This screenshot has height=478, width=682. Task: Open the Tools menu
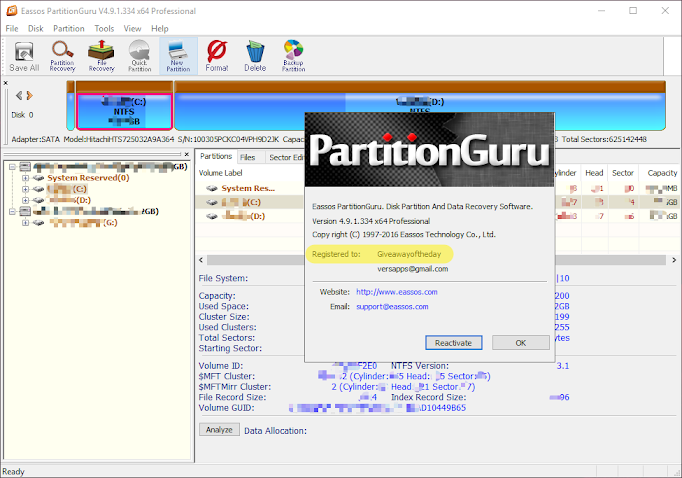pyautogui.click(x=104, y=29)
